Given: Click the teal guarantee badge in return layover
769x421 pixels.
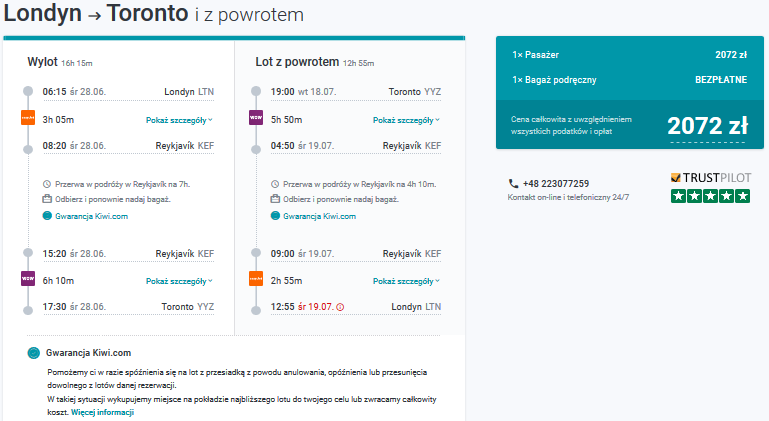Looking at the screenshot, I should (x=275, y=215).
